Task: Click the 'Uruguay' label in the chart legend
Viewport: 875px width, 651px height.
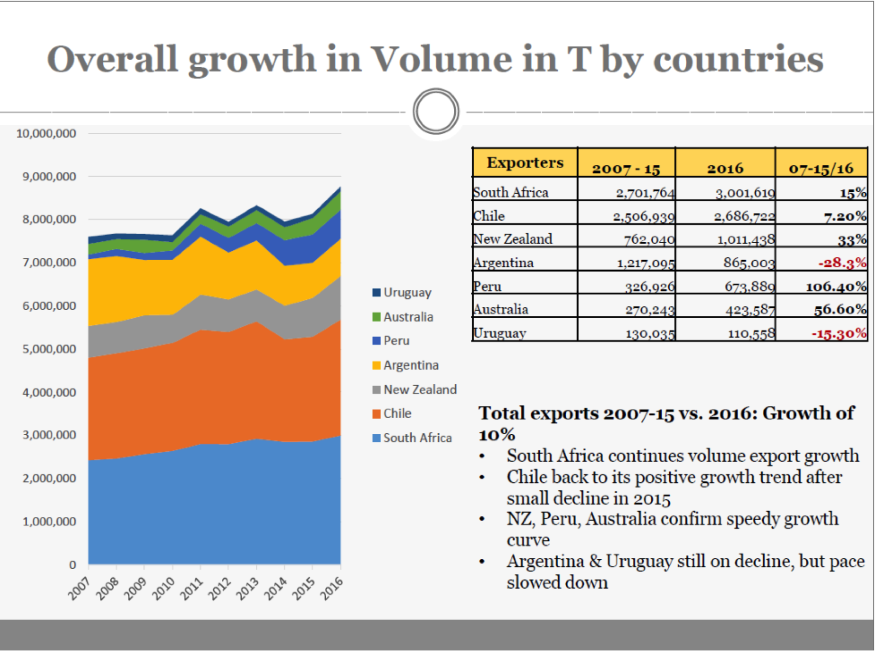Action: click(407, 293)
